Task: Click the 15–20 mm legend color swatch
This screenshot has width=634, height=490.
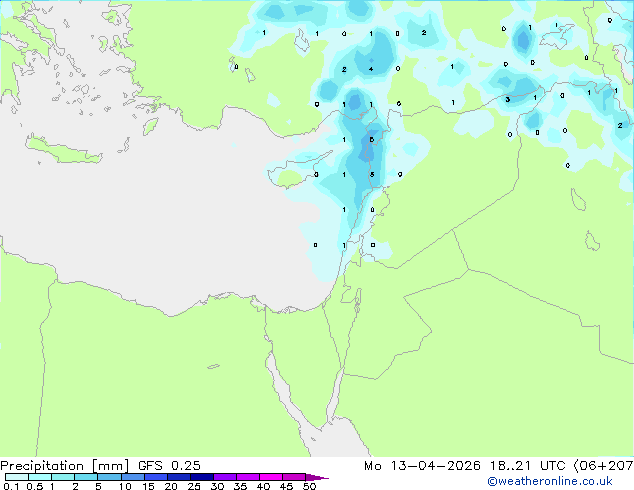Action: click(155, 477)
